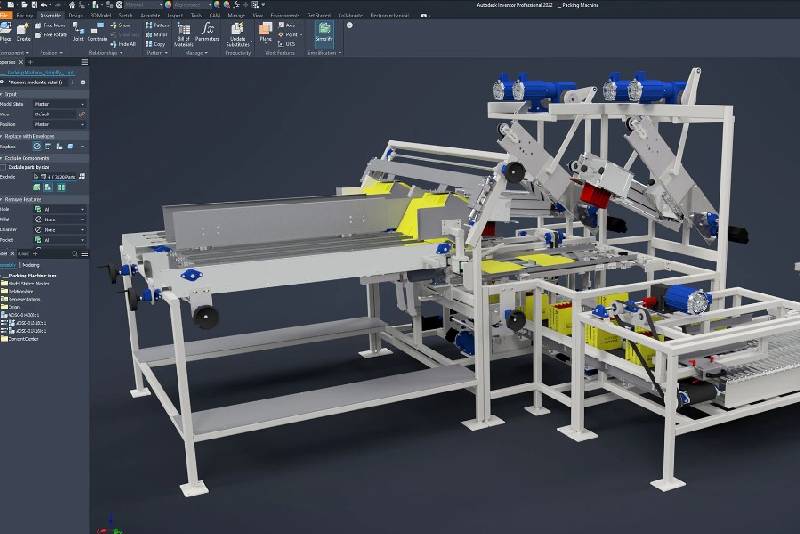This screenshot has height=534, width=800.
Task: Select the second Replace envelope option icon
Action: coord(48,146)
